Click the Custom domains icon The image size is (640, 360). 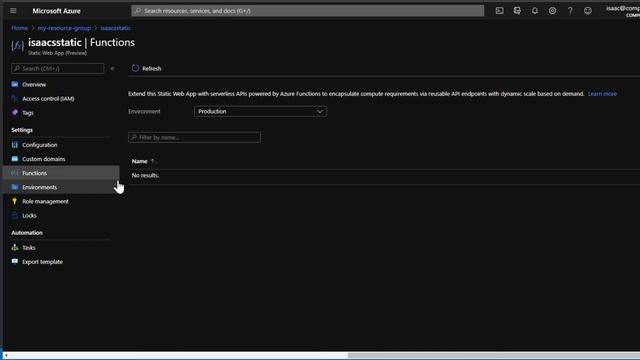click(15, 159)
